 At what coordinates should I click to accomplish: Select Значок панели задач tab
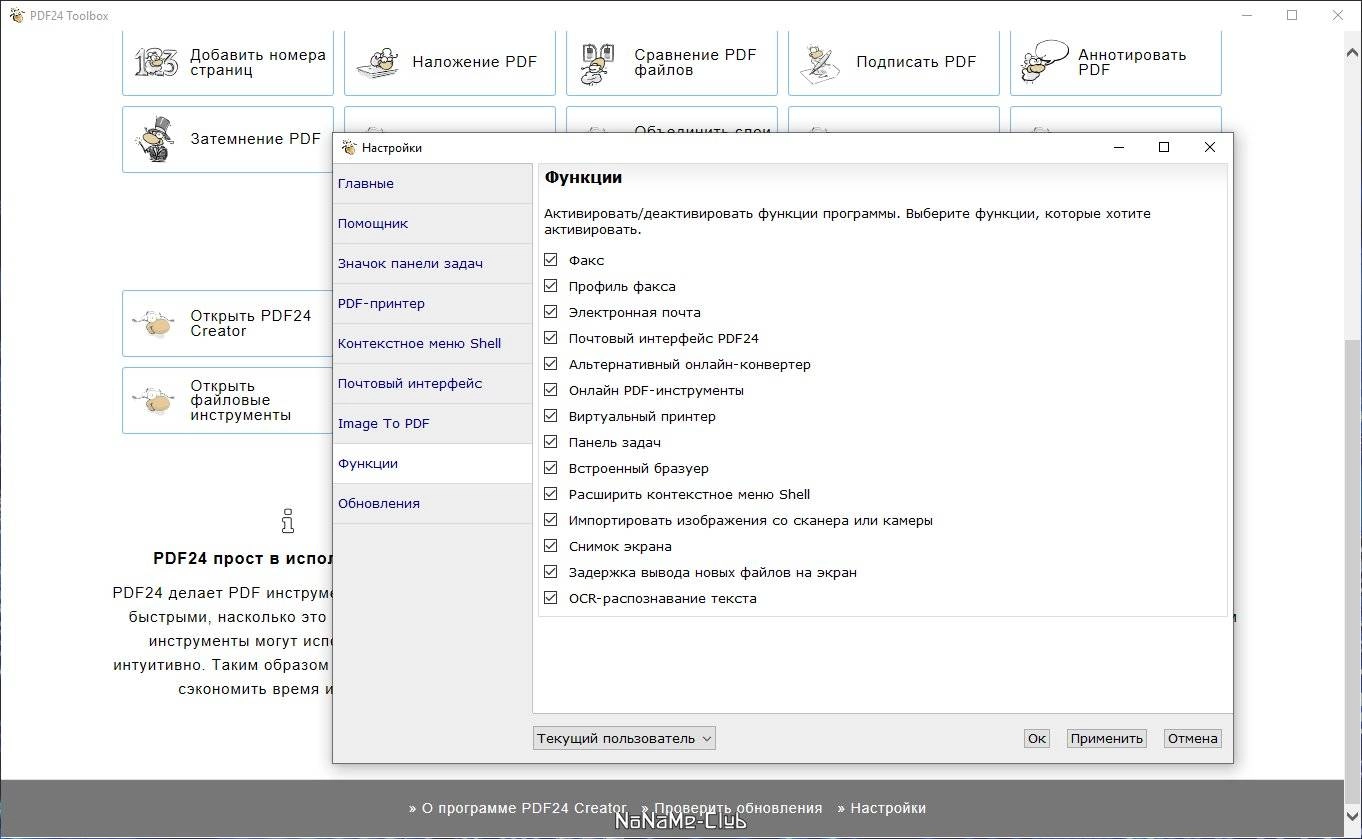(x=432, y=264)
